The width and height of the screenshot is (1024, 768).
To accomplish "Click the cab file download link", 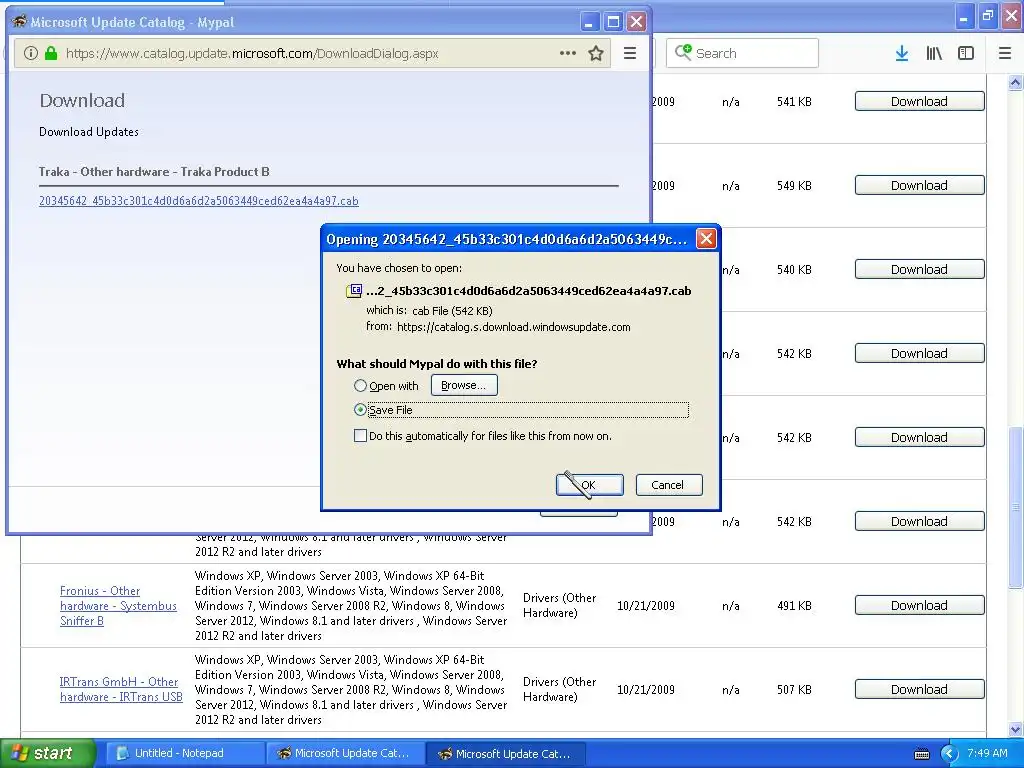I will pyautogui.click(x=199, y=201).
